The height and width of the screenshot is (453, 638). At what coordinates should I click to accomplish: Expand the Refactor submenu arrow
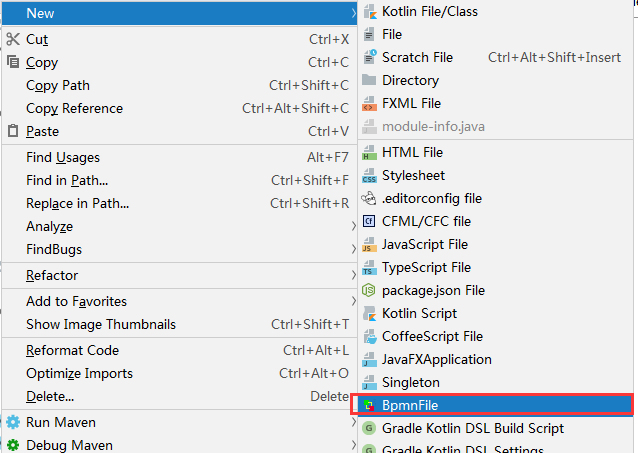354,276
